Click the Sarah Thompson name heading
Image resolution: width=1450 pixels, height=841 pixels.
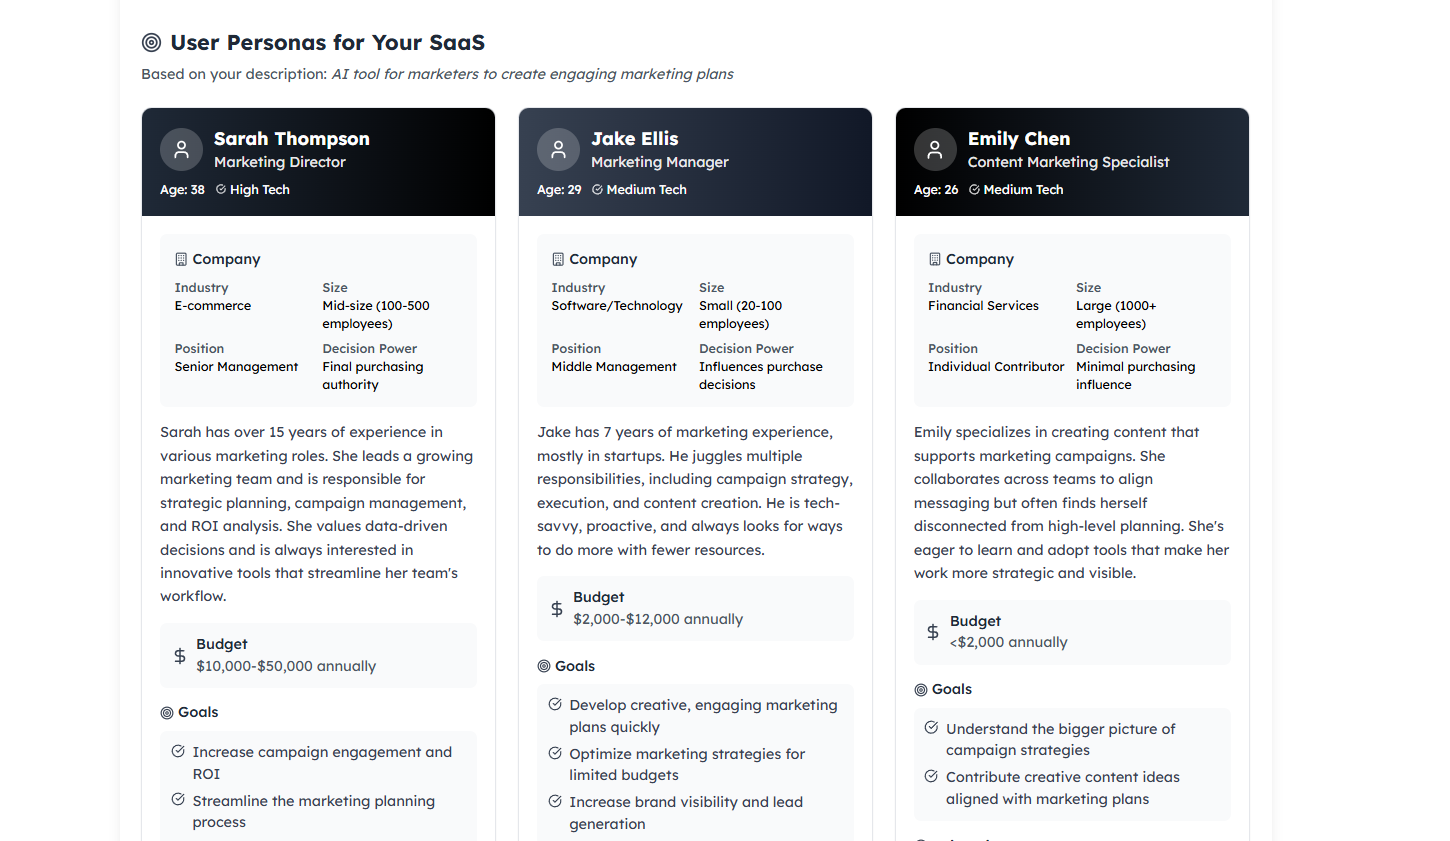[291, 139]
